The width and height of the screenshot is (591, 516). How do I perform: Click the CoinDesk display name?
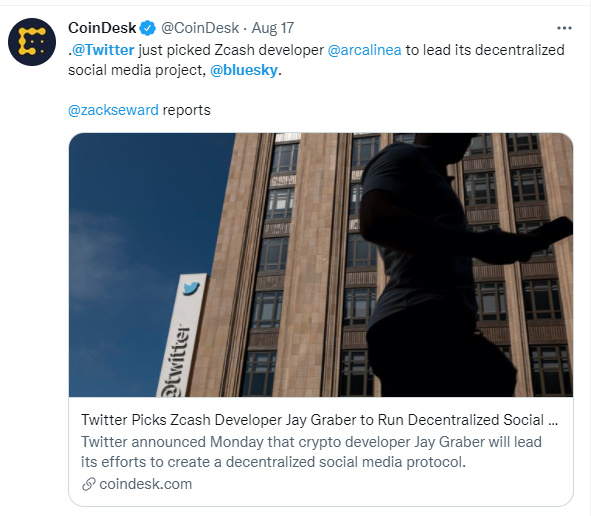coord(102,28)
